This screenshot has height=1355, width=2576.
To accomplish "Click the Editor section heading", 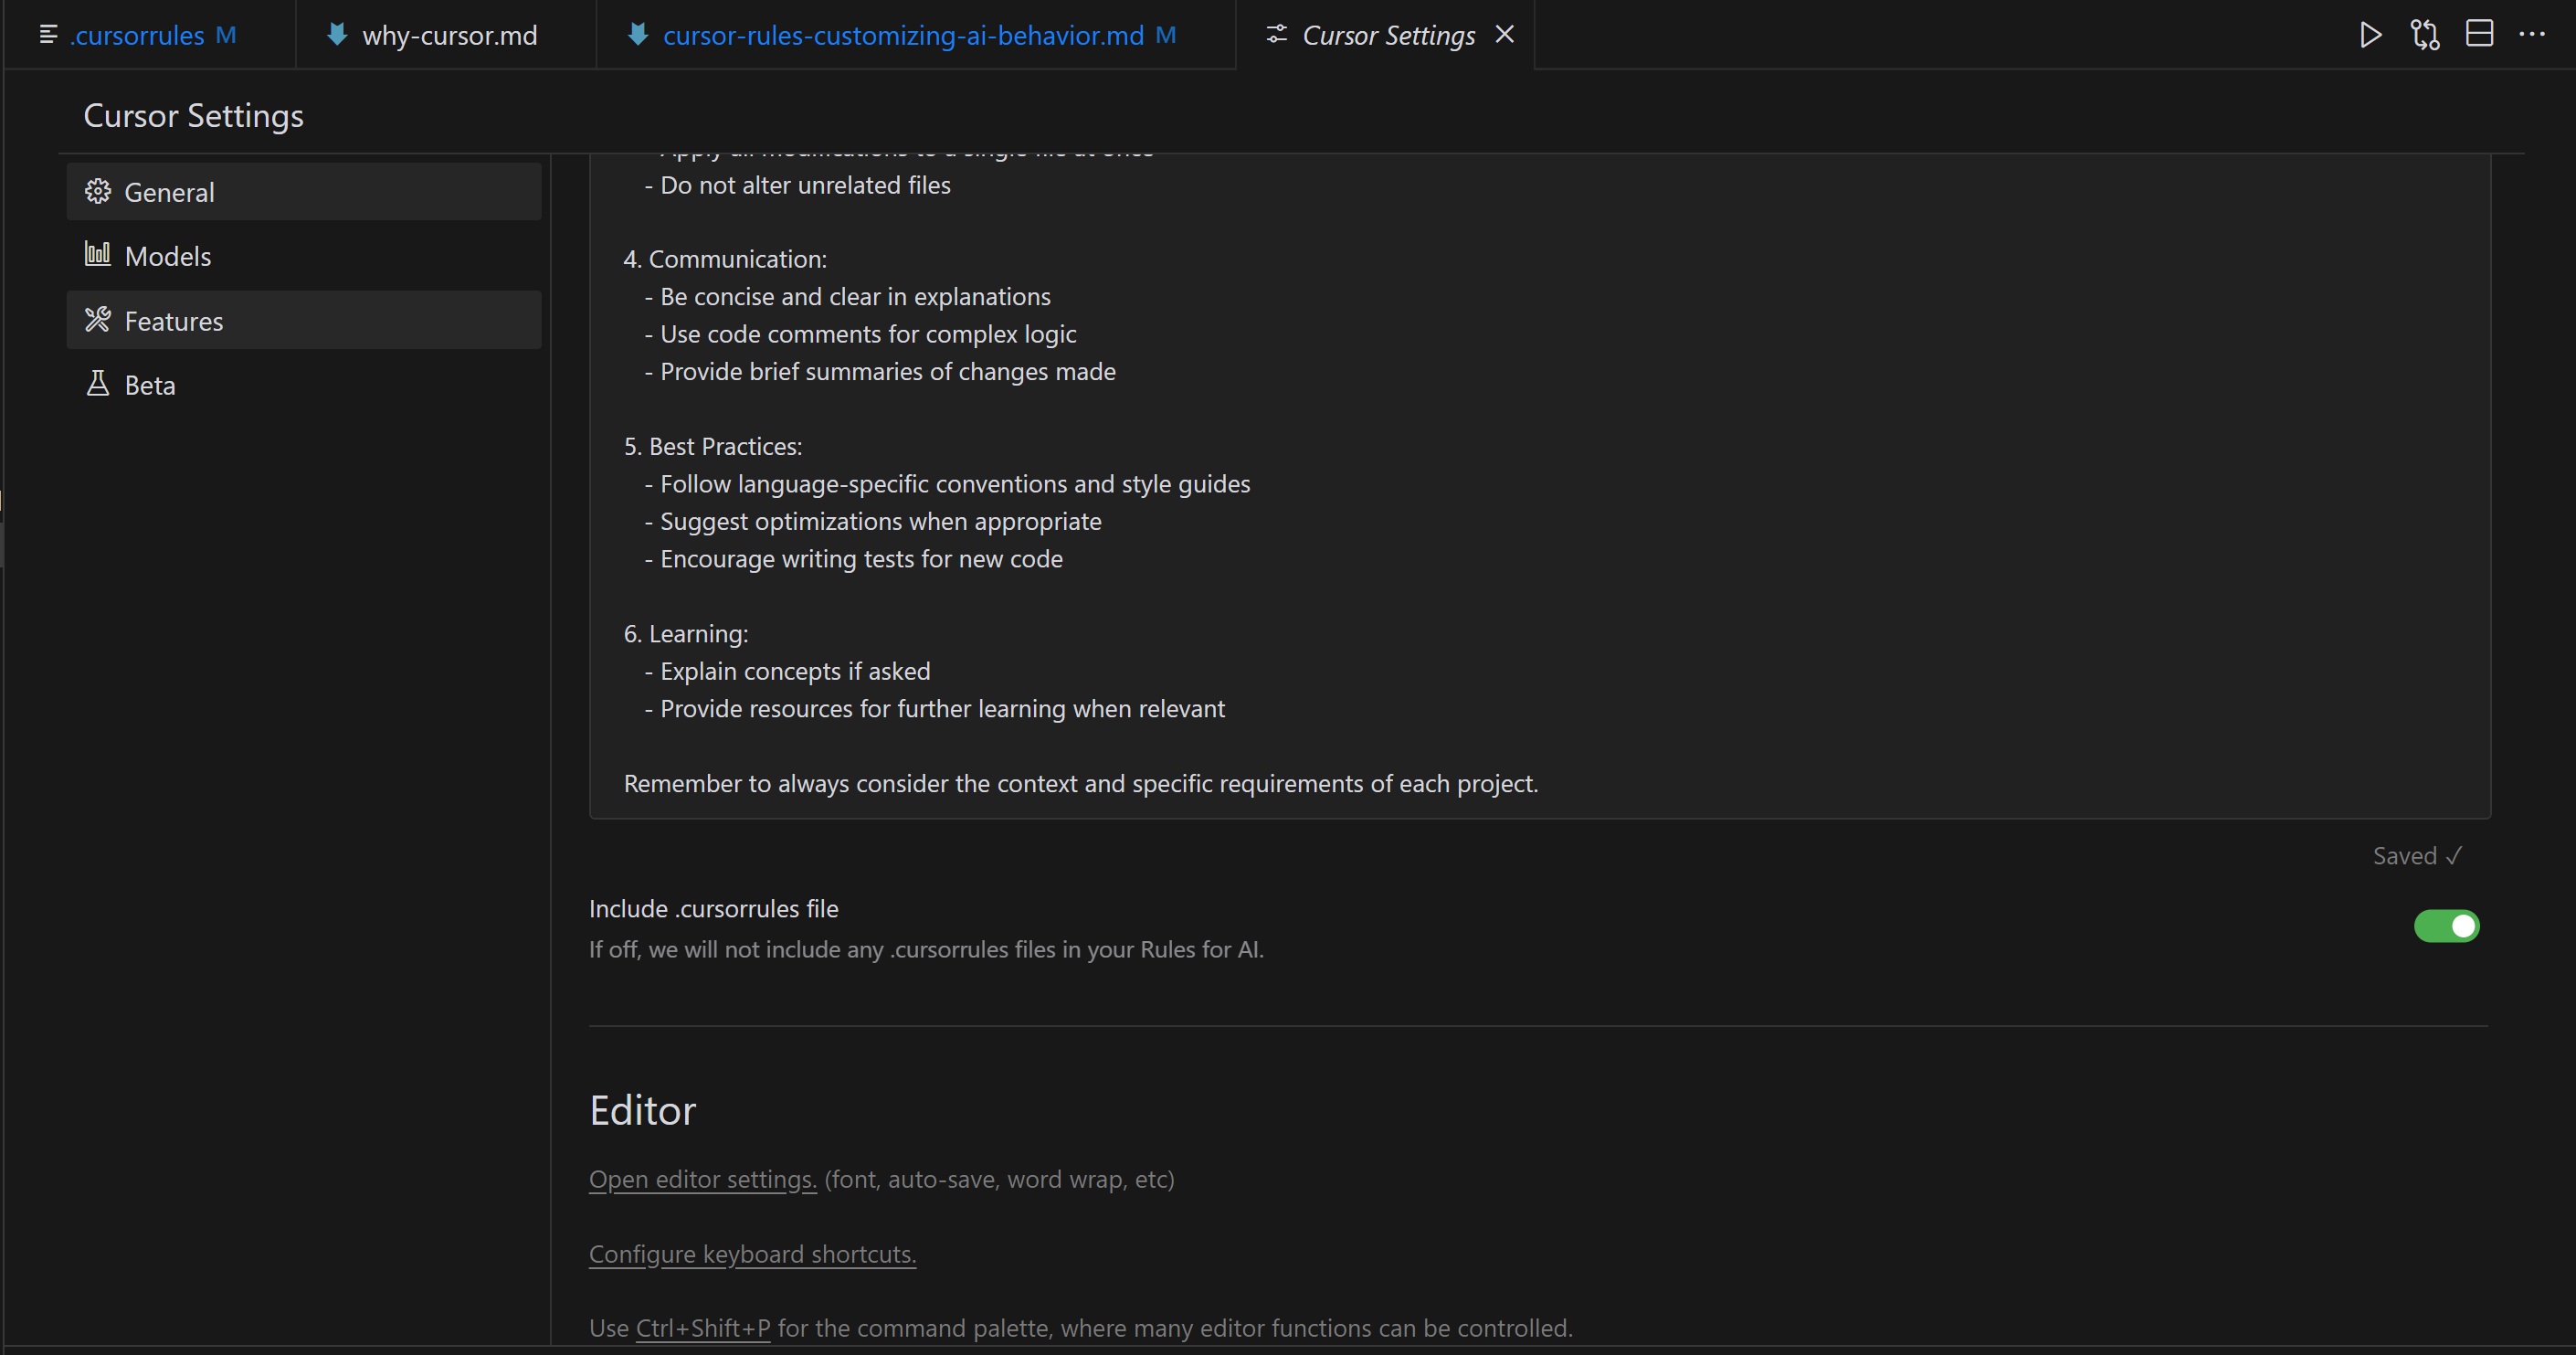I will coord(642,1111).
